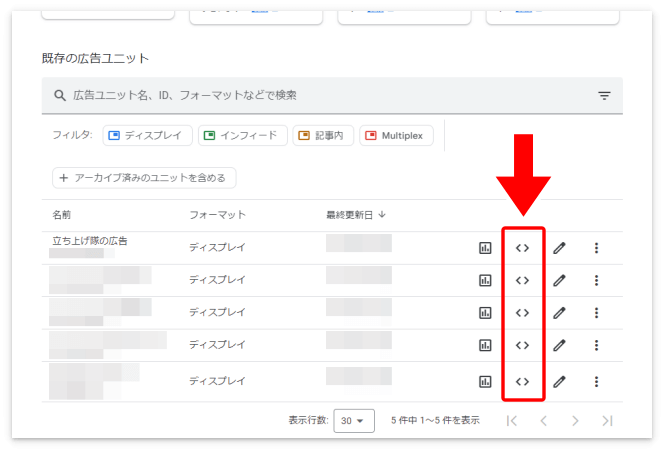Screen dimensions: 664x451
Task: Open three-dot menu in fourth ad unit row
Action: pos(596,345)
